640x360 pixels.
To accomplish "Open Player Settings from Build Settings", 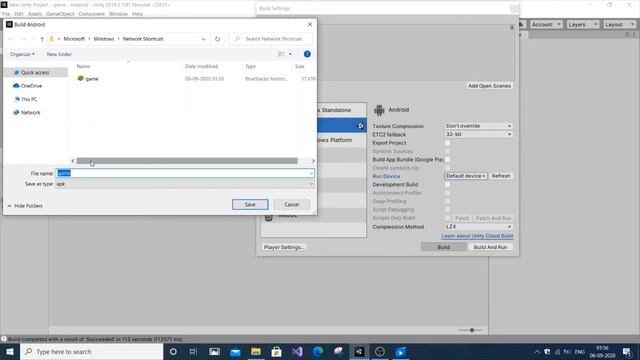I will tap(284, 247).
